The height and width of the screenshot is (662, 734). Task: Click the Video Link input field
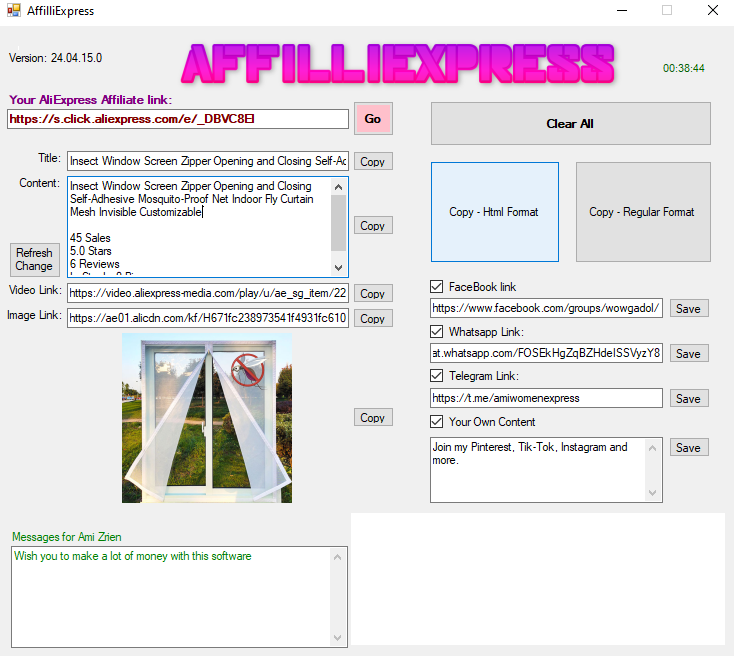click(208, 293)
